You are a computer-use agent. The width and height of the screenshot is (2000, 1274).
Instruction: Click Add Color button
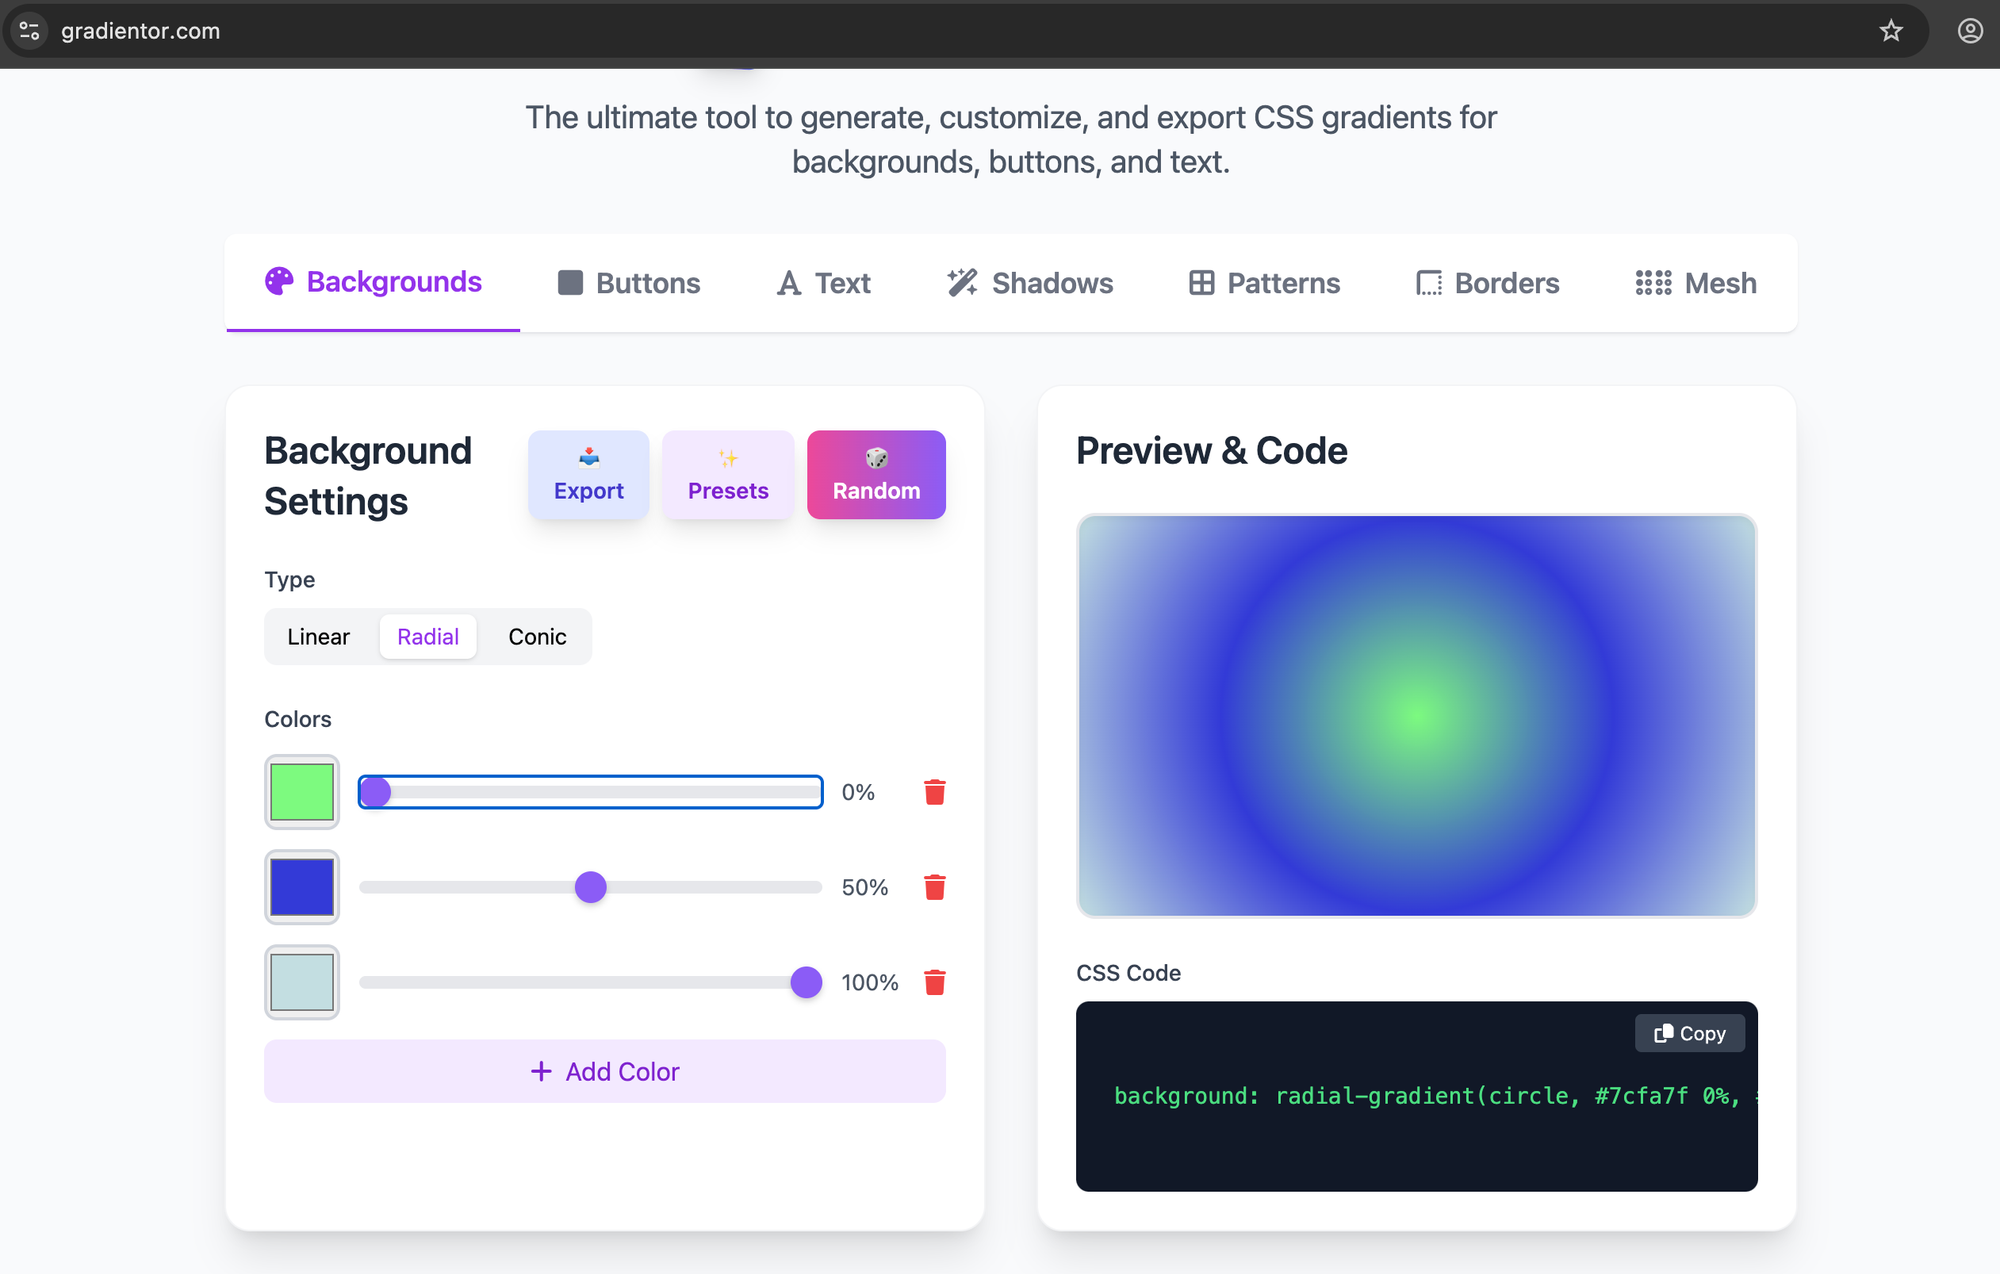tap(604, 1071)
